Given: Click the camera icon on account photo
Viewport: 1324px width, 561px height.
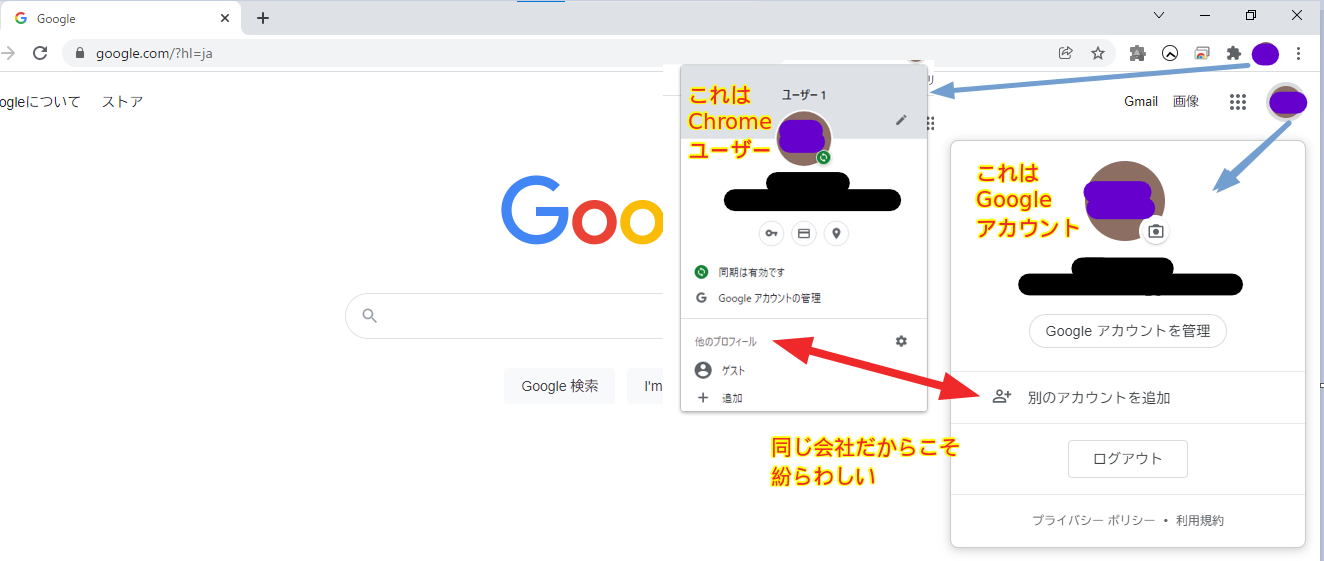Looking at the screenshot, I should [x=1155, y=231].
